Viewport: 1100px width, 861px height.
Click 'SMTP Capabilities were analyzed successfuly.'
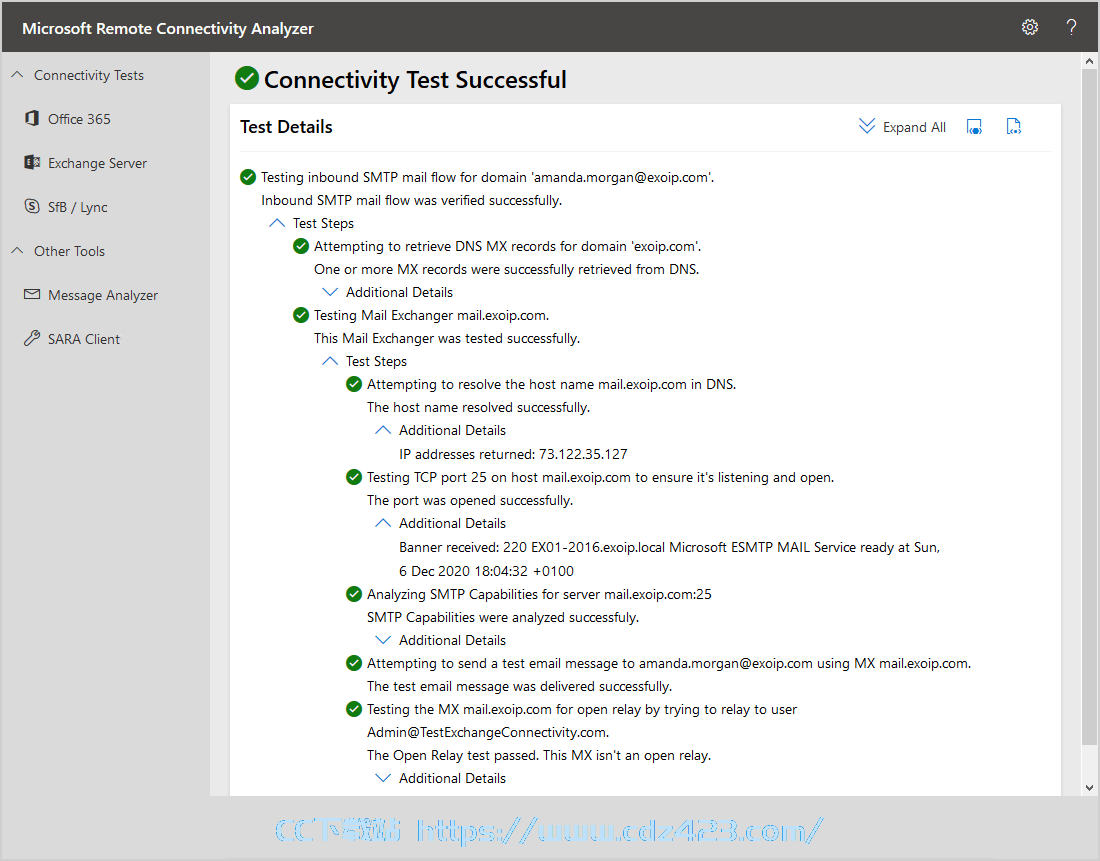pyautogui.click(x=503, y=618)
